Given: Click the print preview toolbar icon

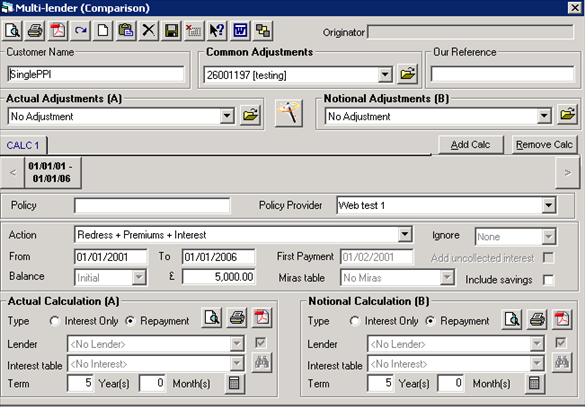Looking at the screenshot, I should tap(12, 31).
